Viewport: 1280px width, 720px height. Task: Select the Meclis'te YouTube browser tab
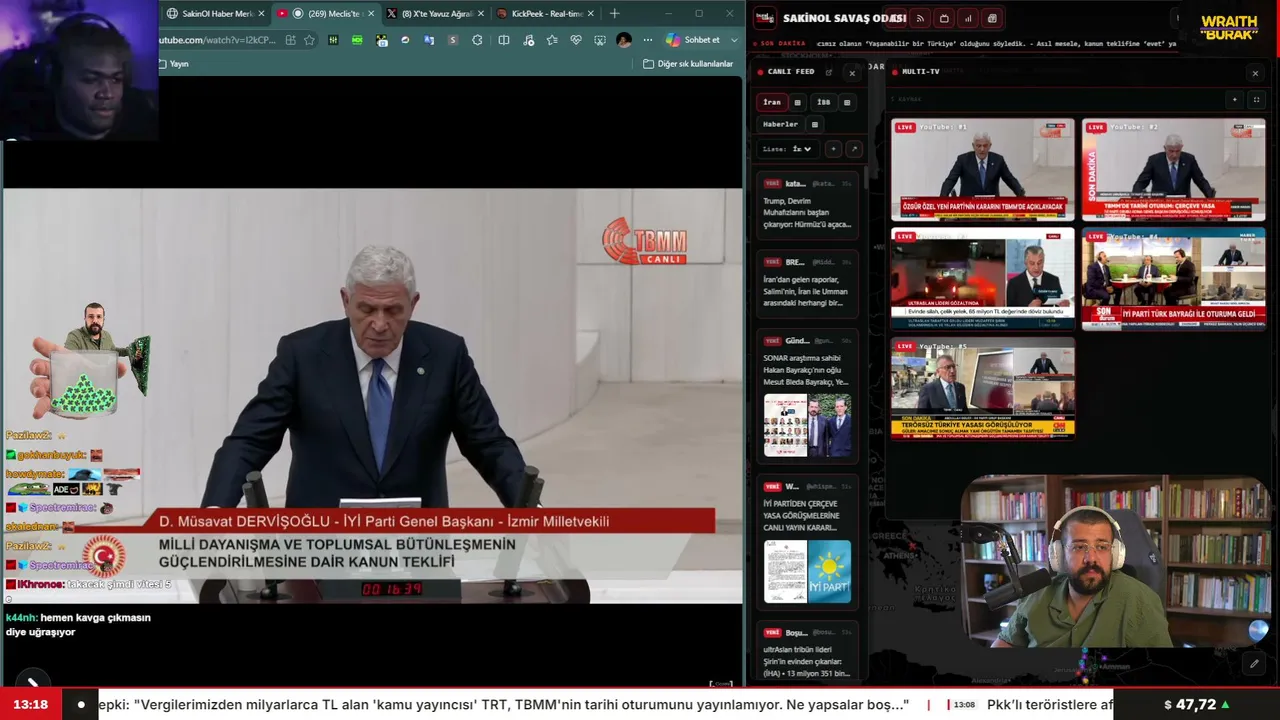click(x=325, y=14)
